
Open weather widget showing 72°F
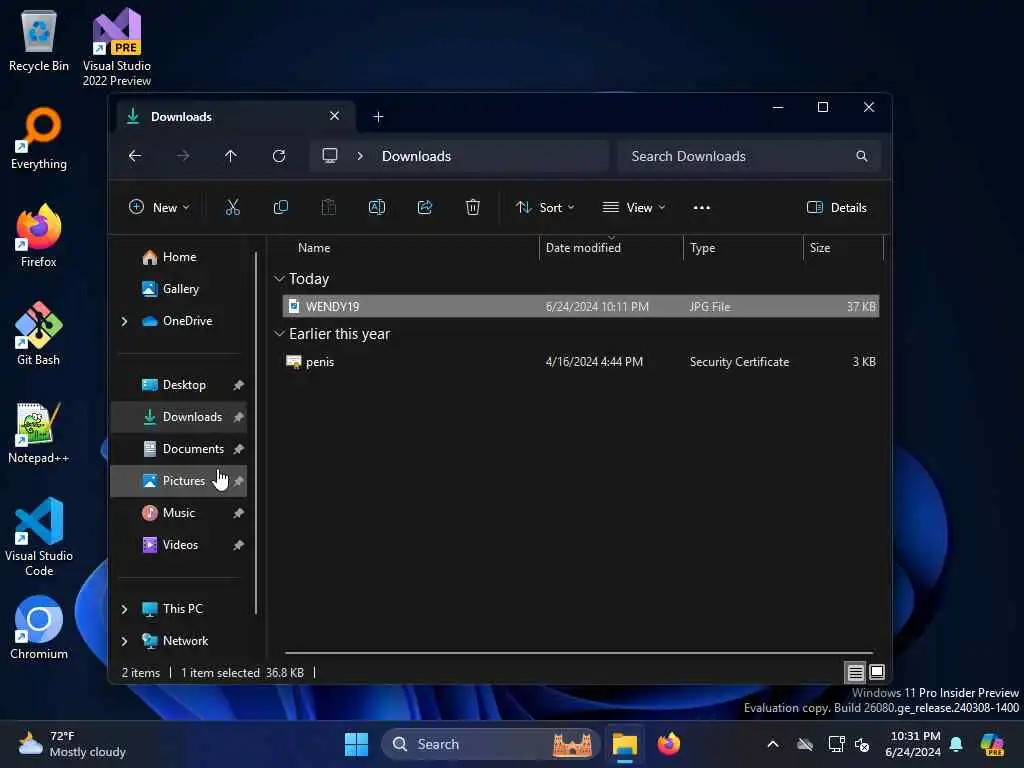[x=72, y=744]
